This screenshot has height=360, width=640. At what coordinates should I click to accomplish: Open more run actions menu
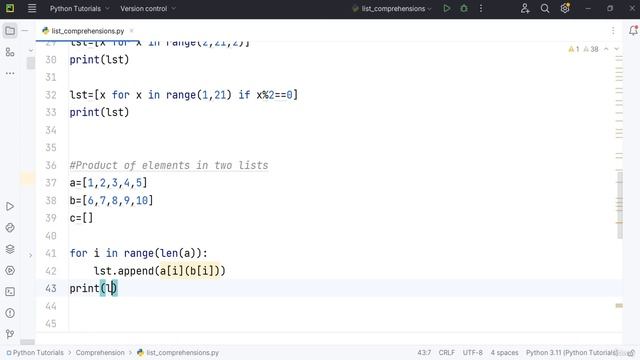[481, 8]
